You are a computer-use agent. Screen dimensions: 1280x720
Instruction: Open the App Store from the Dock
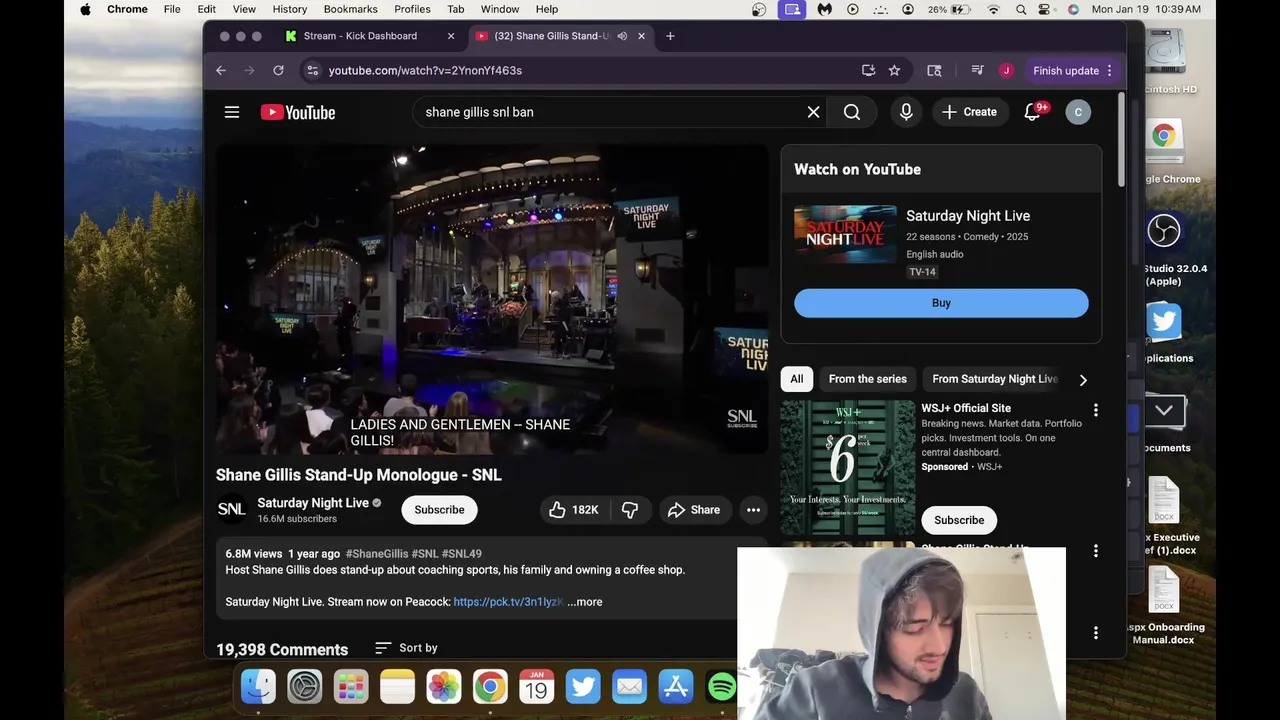pos(676,686)
